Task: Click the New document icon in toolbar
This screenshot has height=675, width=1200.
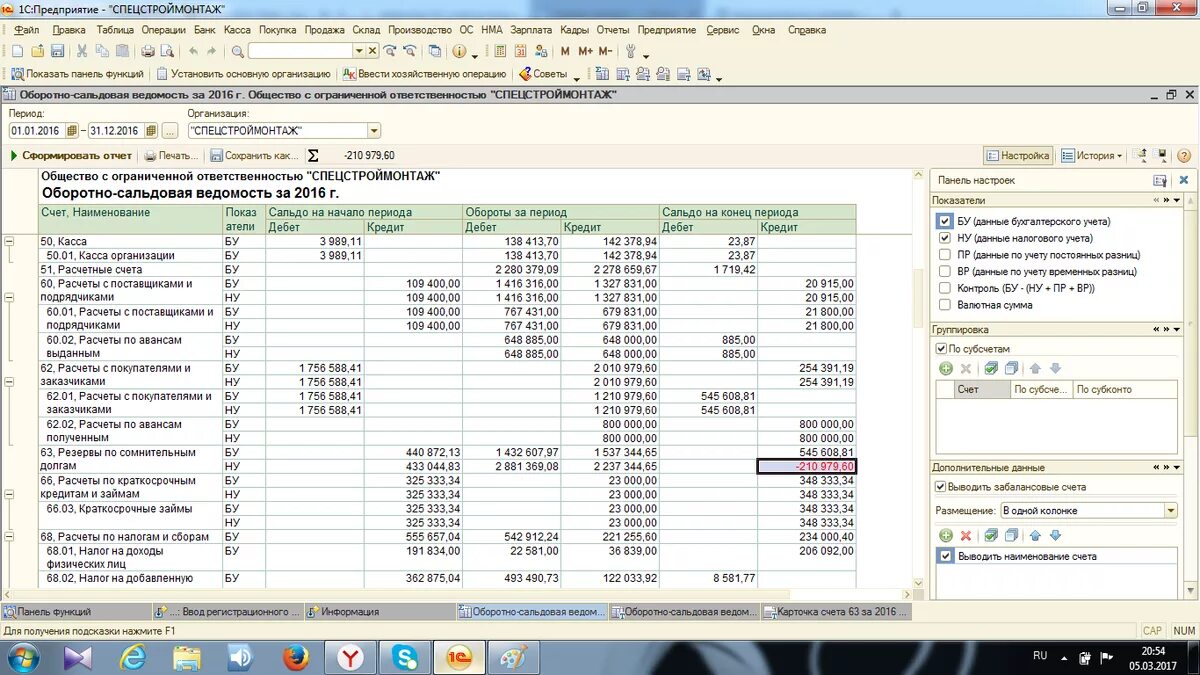Action: click(17, 51)
